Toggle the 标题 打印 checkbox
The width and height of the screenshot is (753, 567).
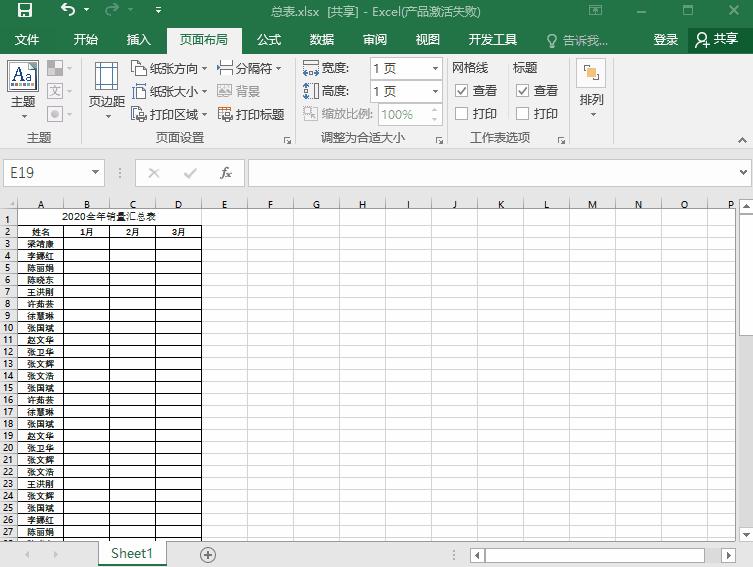pos(522,113)
